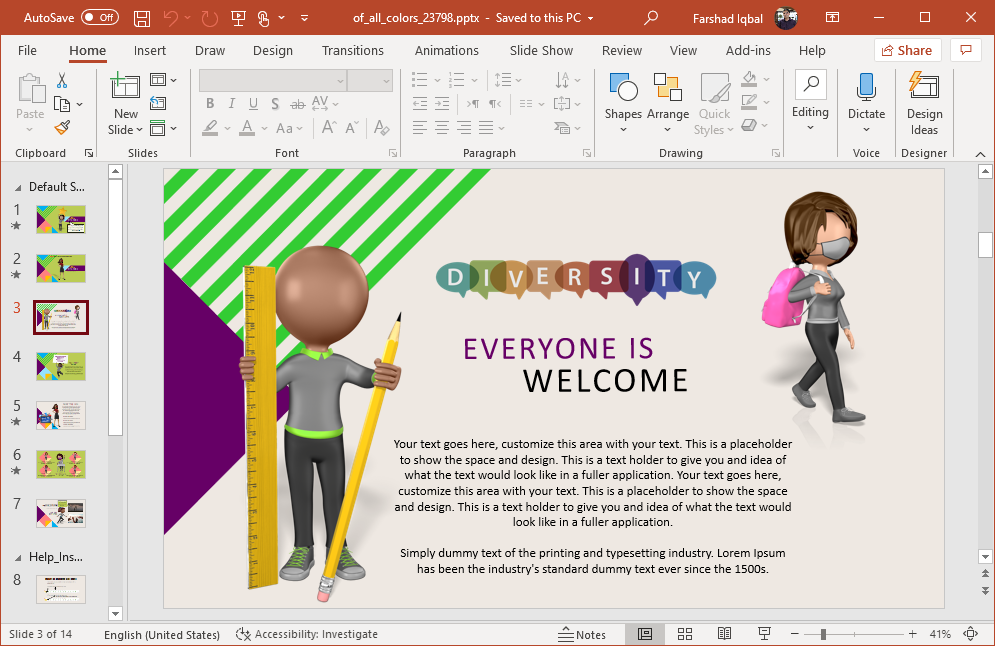The width and height of the screenshot is (995, 646).
Task: Open the Transitions tab
Action: (x=353, y=50)
